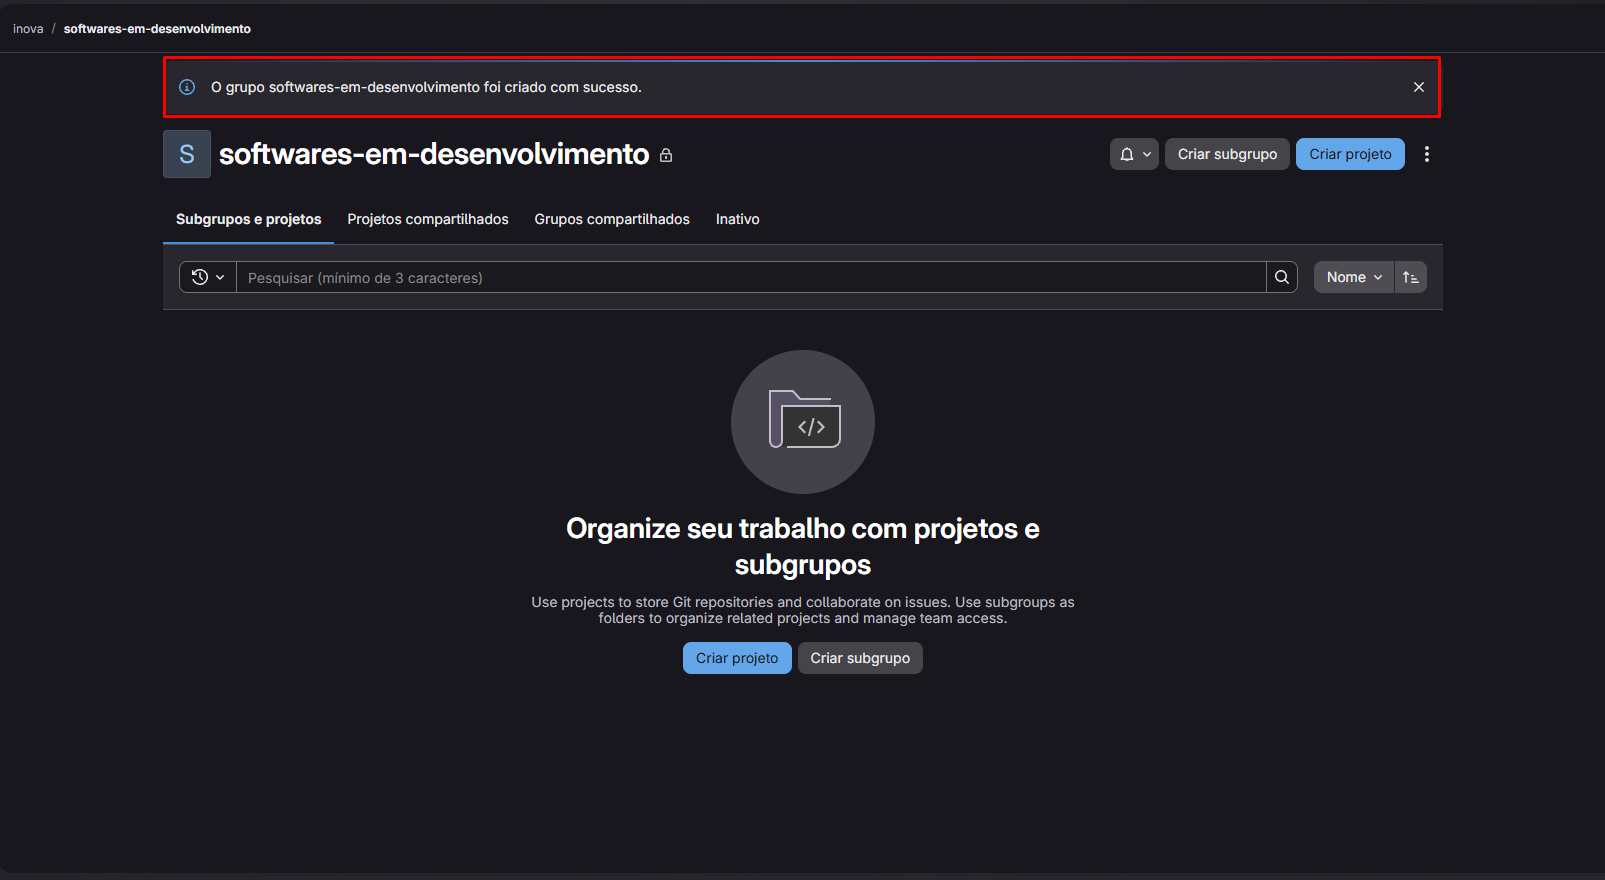This screenshot has width=1605, height=880.
Task: Switch to the Grupos compartilhados tab
Action: click(612, 219)
